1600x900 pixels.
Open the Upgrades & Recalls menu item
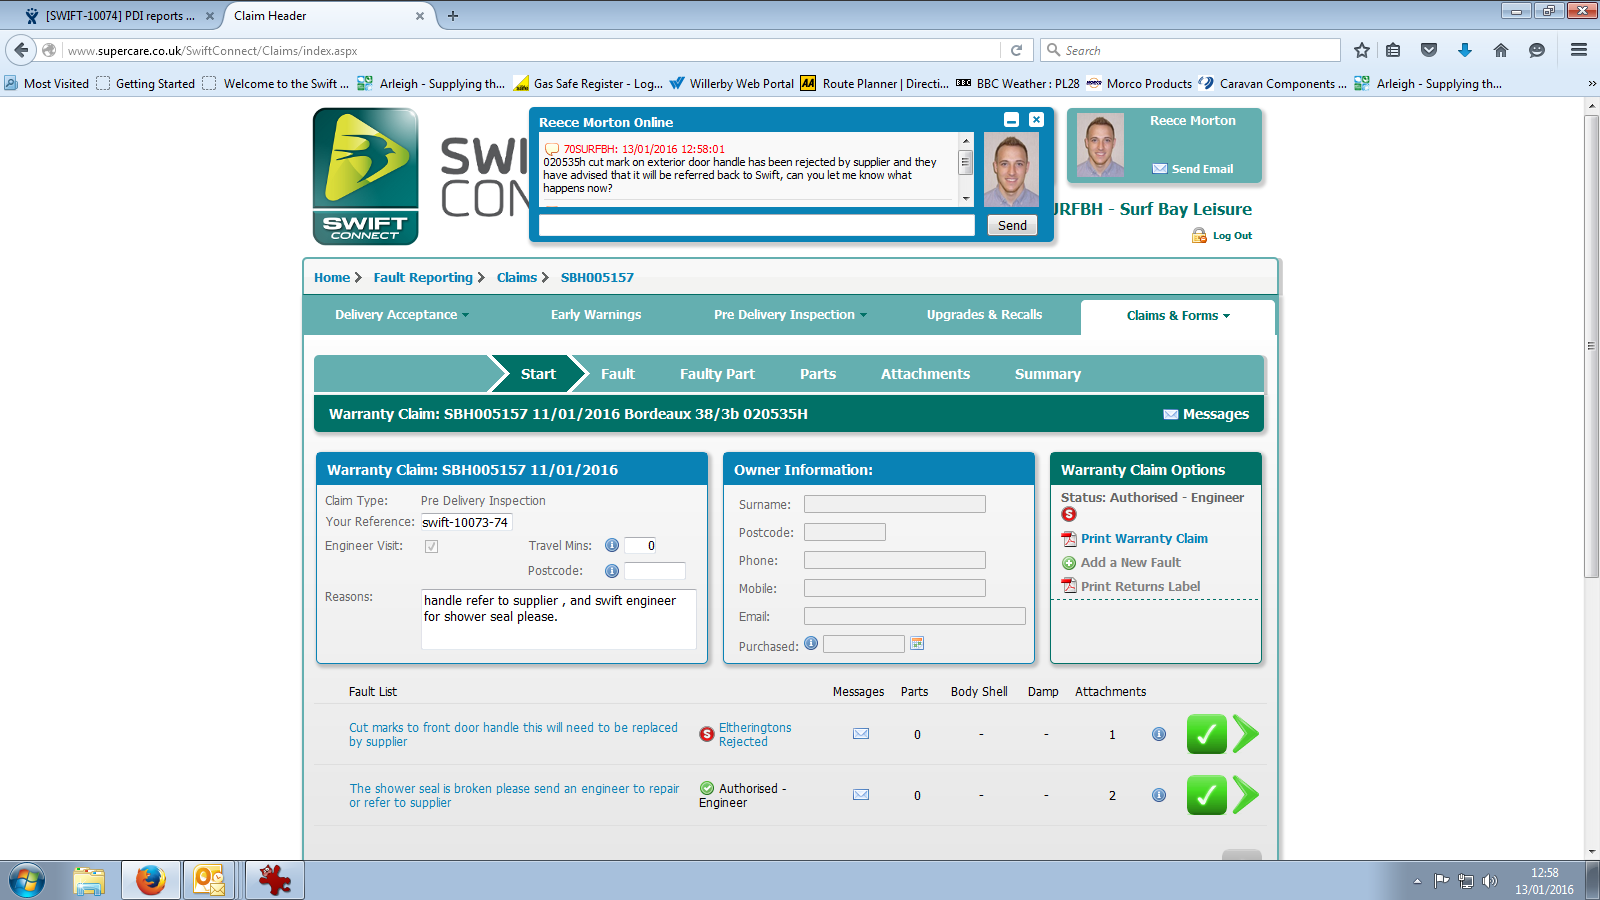pos(984,315)
